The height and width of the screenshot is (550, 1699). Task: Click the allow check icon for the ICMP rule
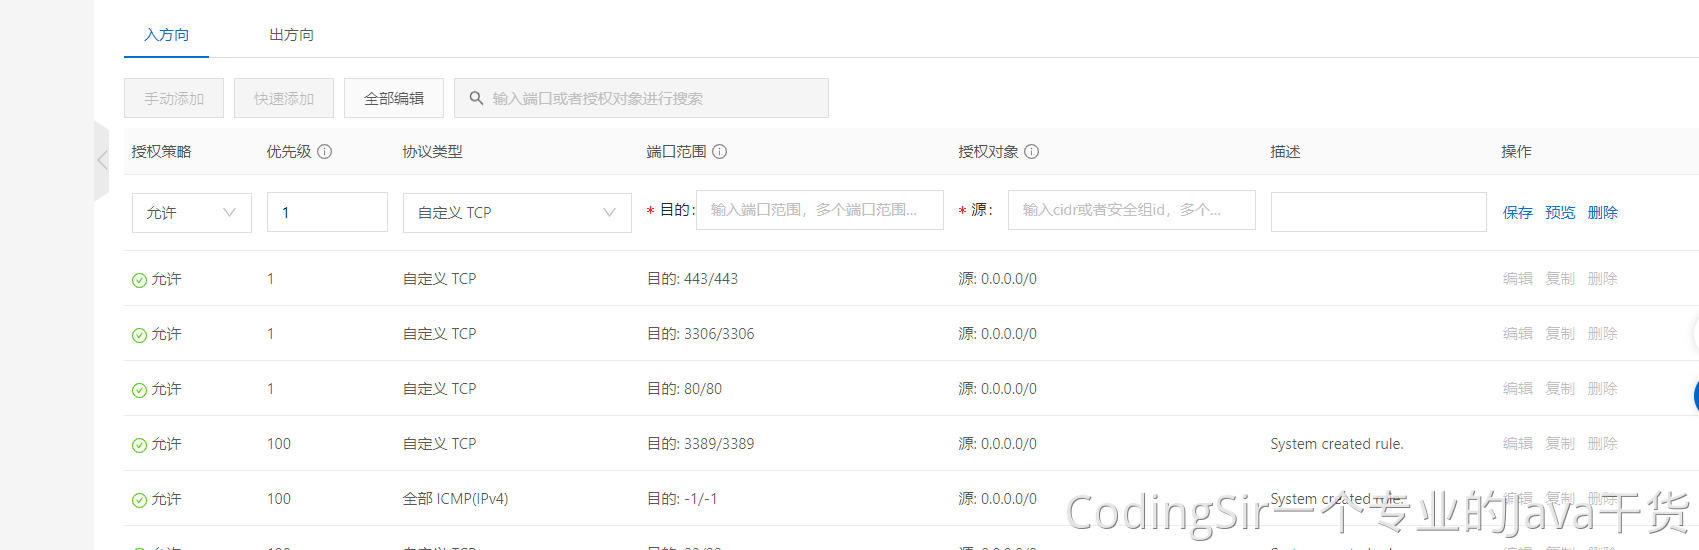(139, 500)
